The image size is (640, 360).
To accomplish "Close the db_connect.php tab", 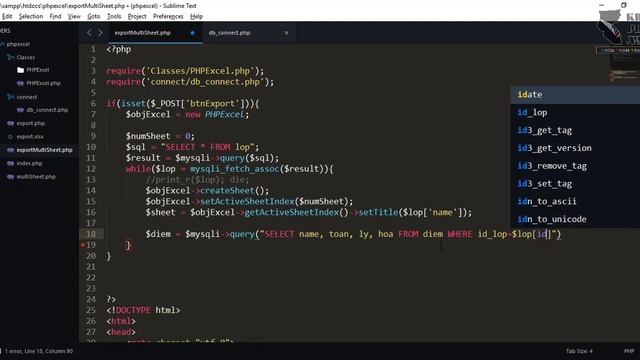I will [x=286, y=33].
